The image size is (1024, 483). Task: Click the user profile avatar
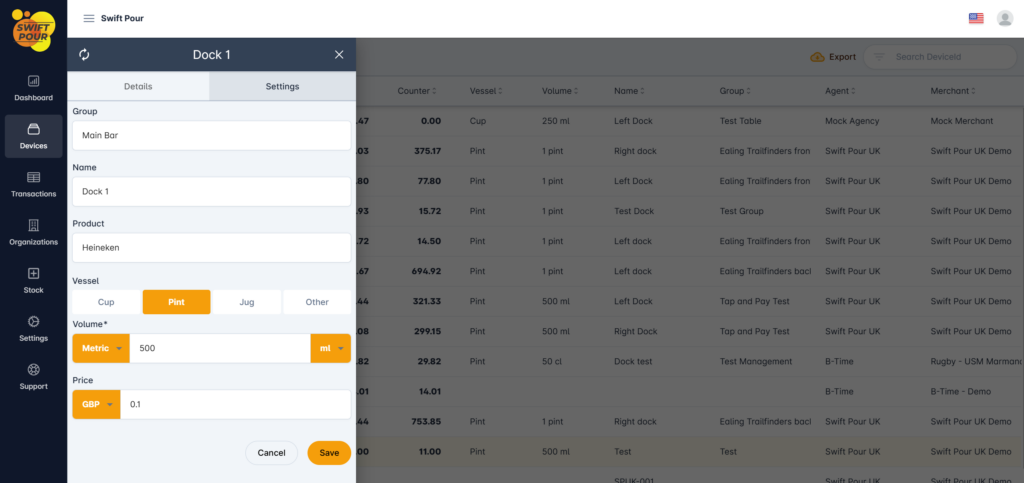[x=1005, y=18]
